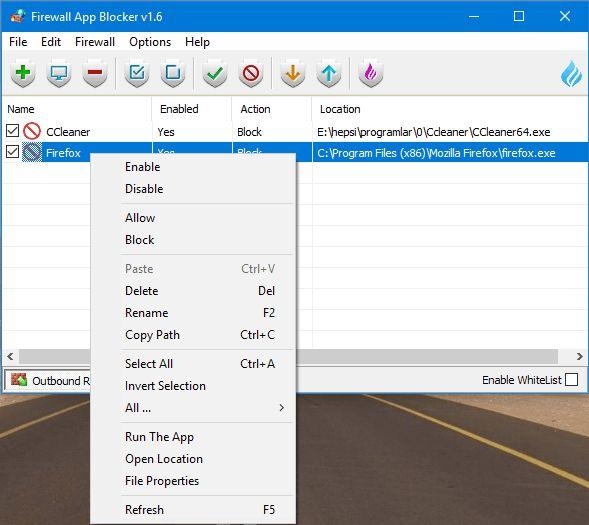The height and width of the screenshot is (525, 589).
Task: Click the checked-box Enable toolbar icon
Action: coord(137,73)
